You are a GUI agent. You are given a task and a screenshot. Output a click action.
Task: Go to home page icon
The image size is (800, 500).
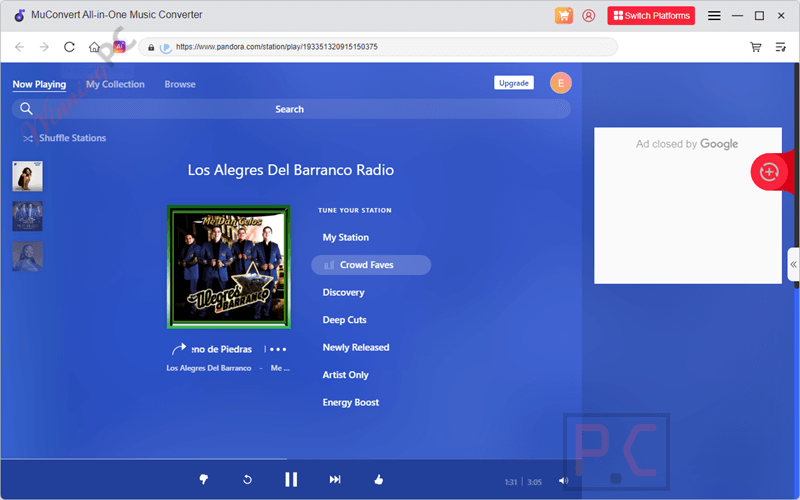click(94, 47)
